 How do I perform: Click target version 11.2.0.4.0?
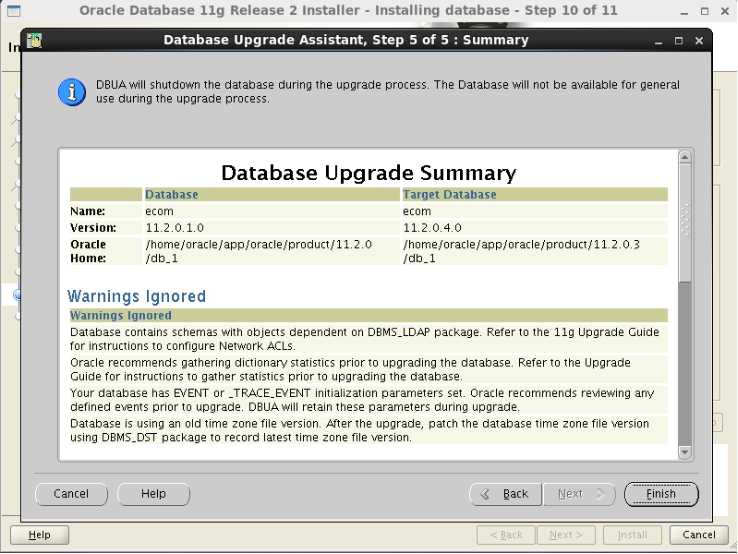pos(432,228)
